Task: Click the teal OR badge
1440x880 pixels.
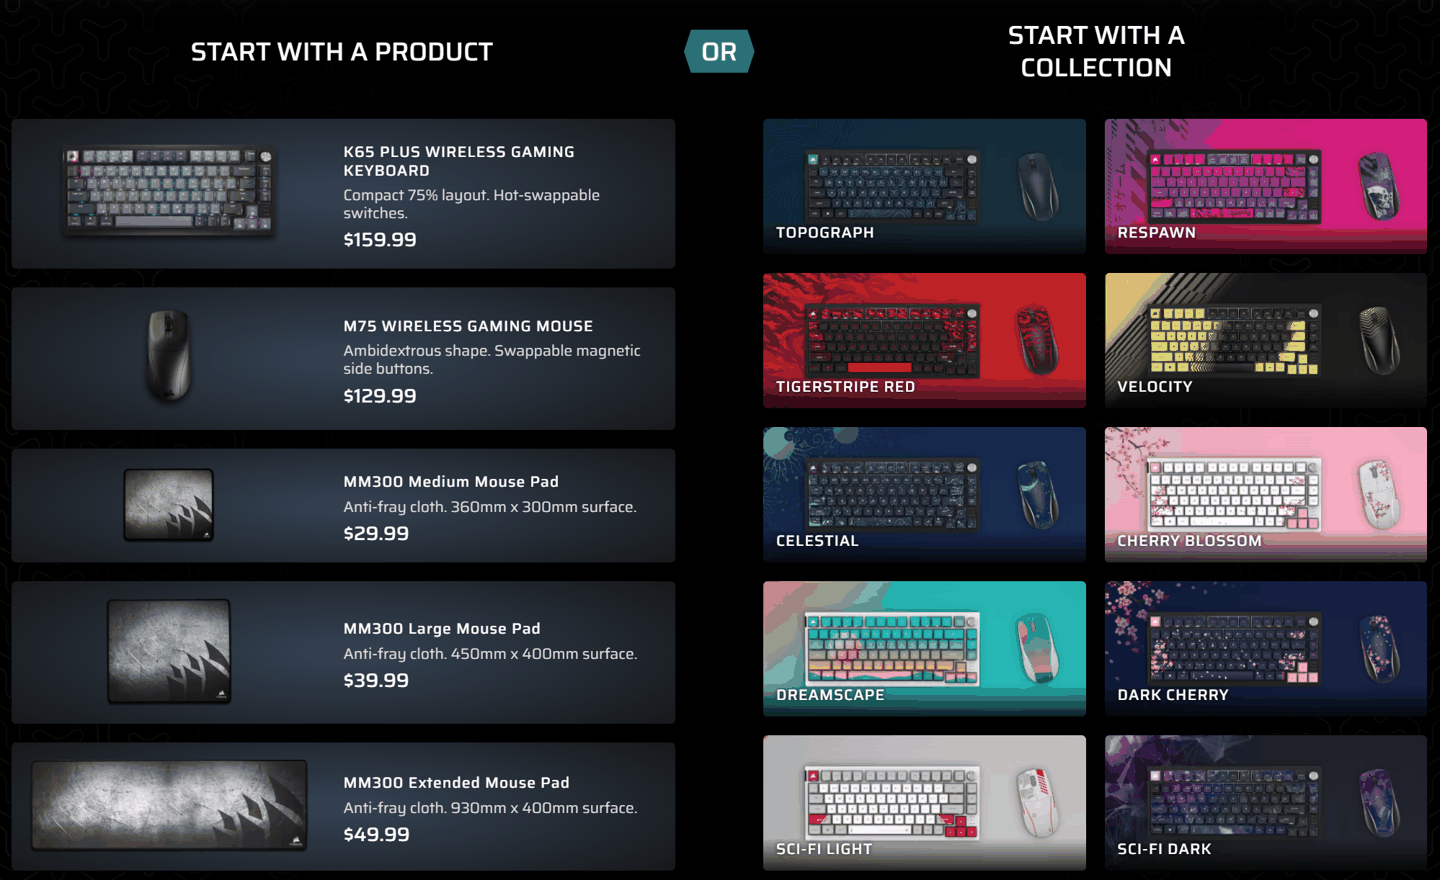Action: 719,51
